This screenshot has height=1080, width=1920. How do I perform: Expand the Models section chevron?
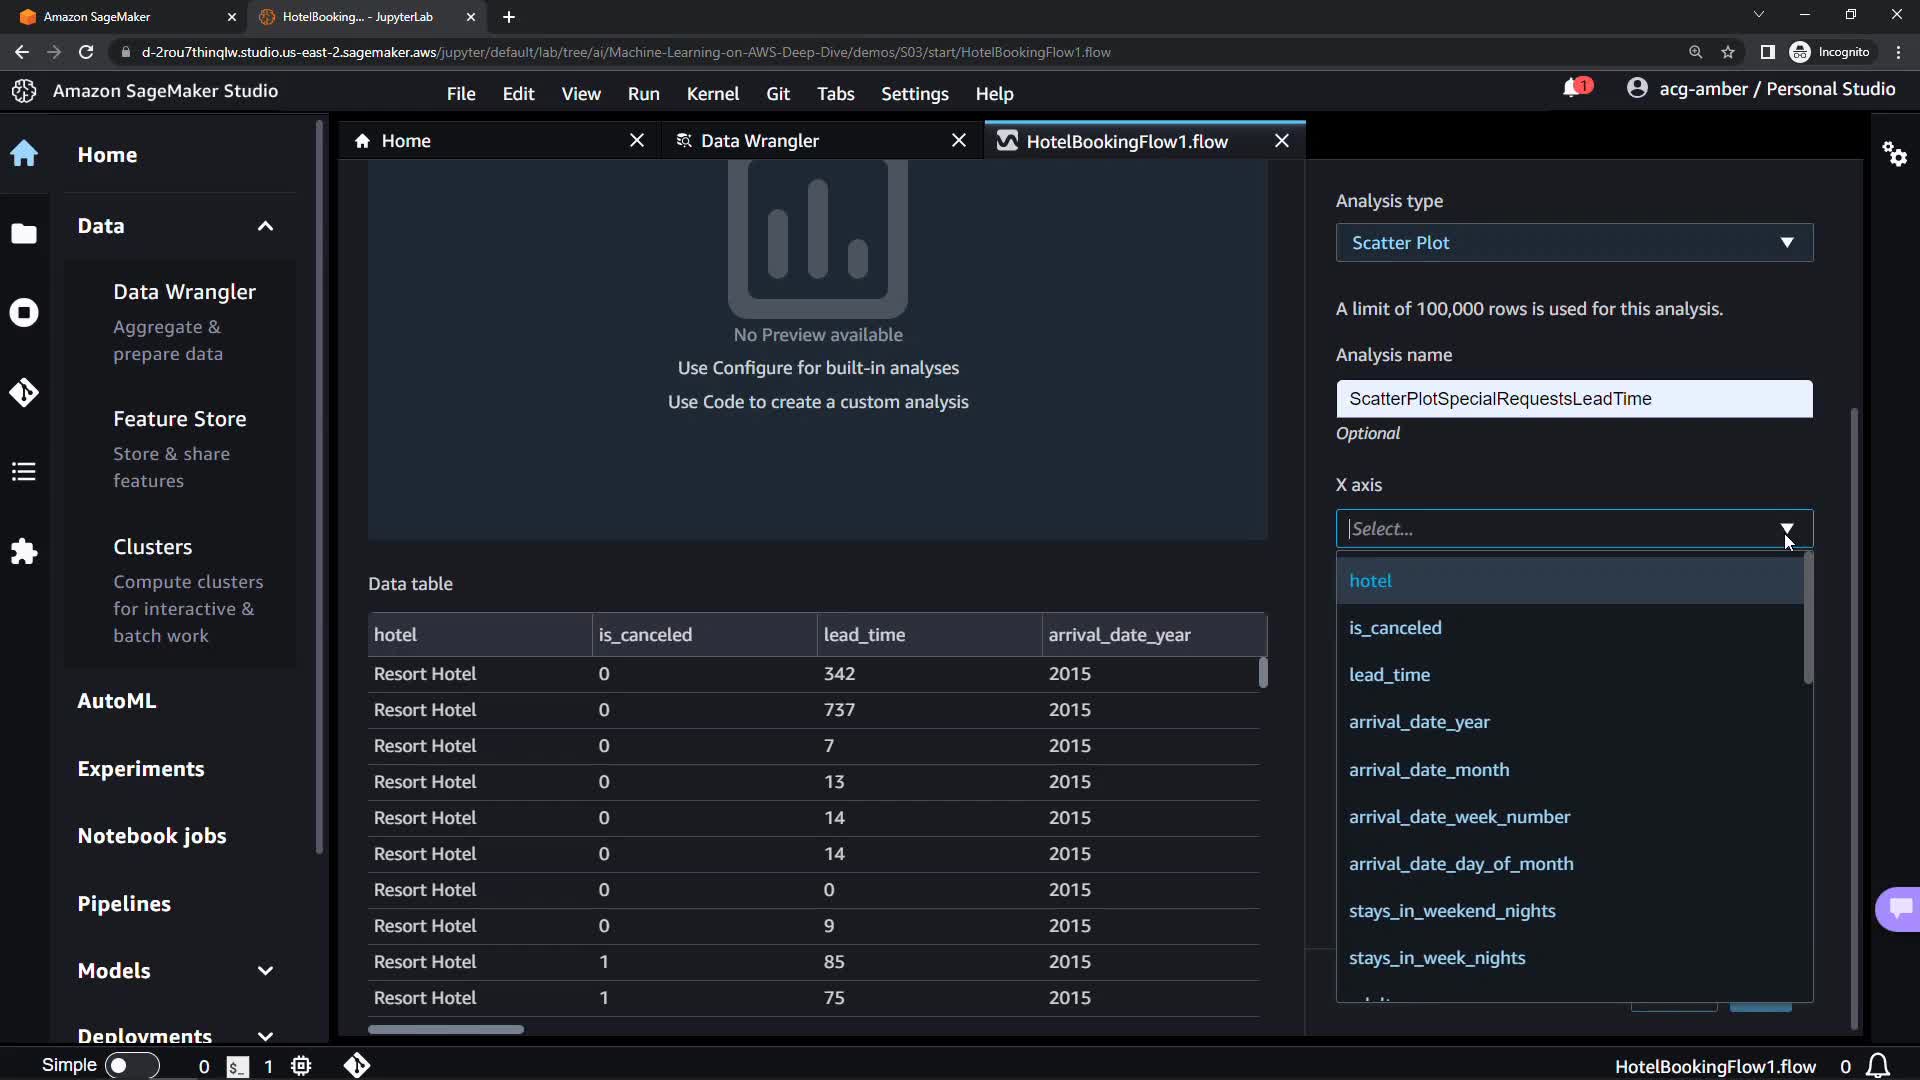click(x=265, y=971)
